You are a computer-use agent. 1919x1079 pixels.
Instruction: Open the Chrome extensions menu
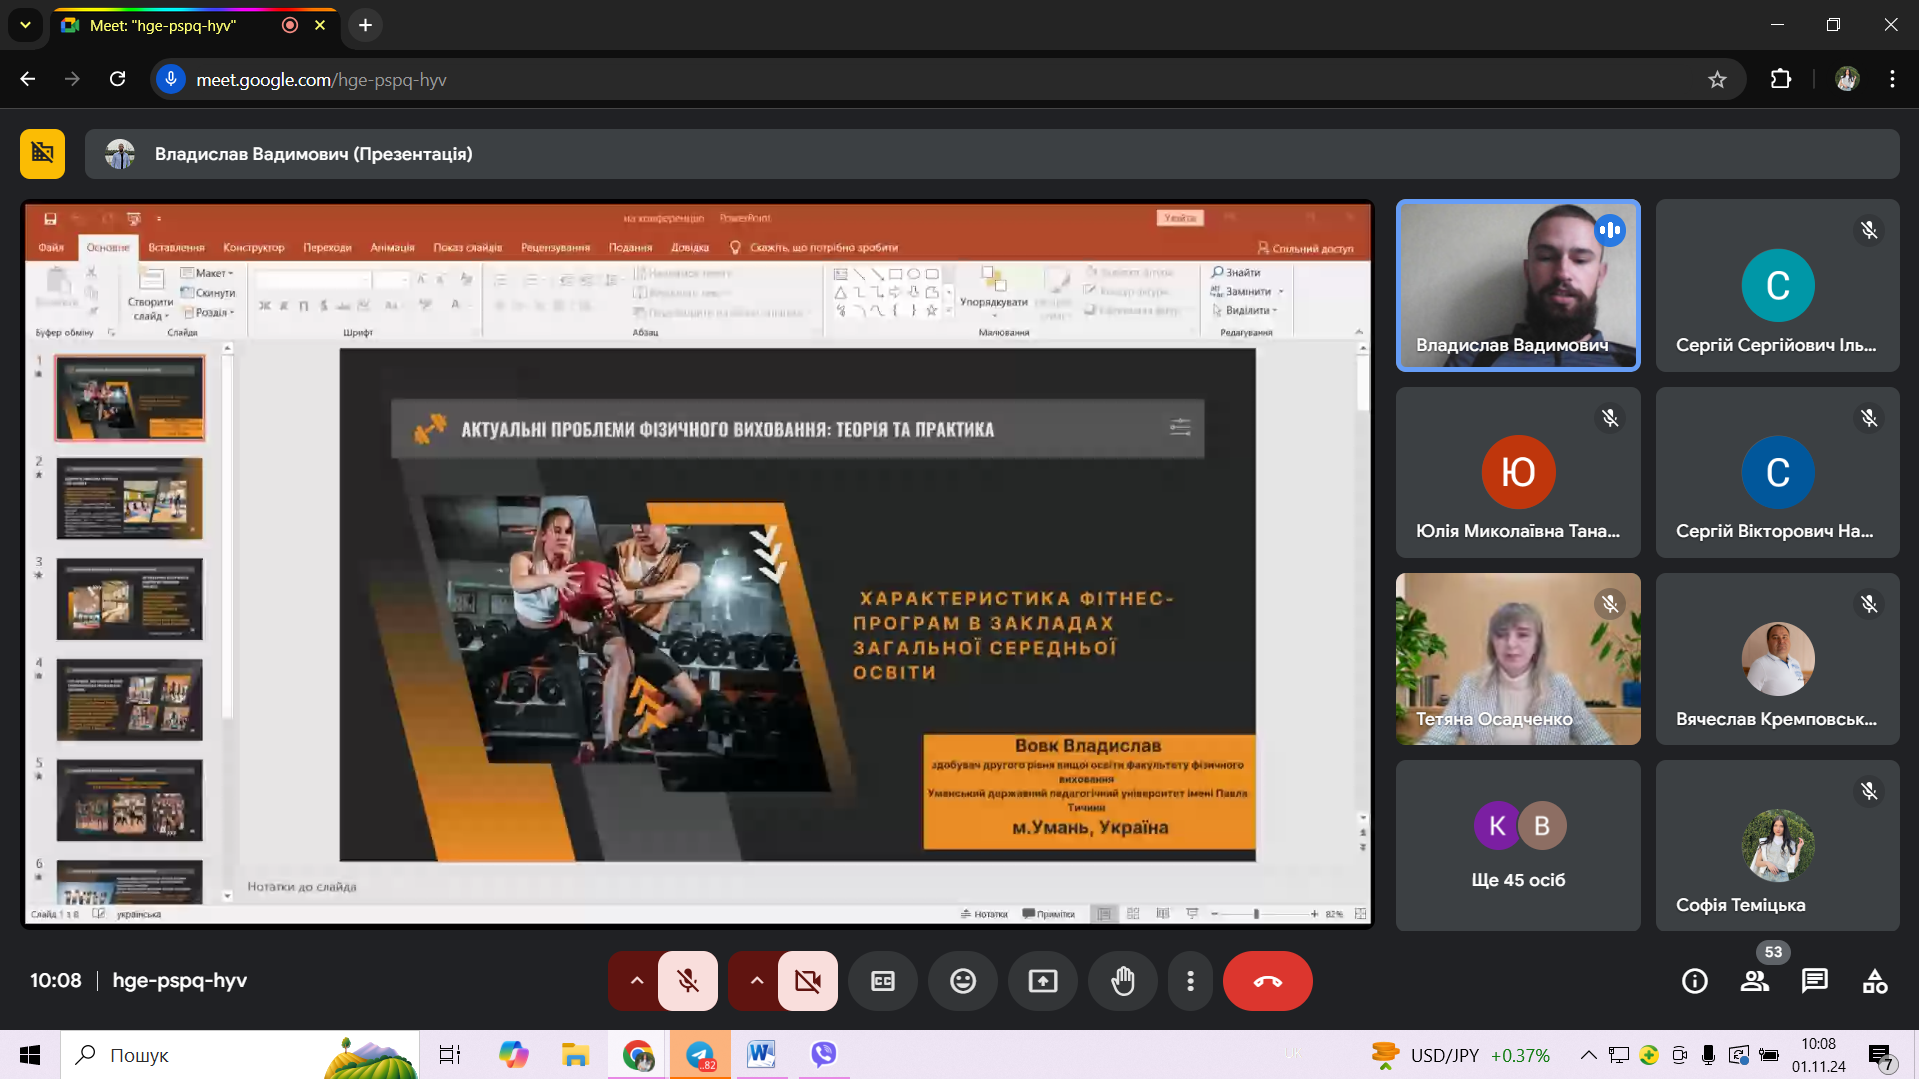click(1781, 79)
